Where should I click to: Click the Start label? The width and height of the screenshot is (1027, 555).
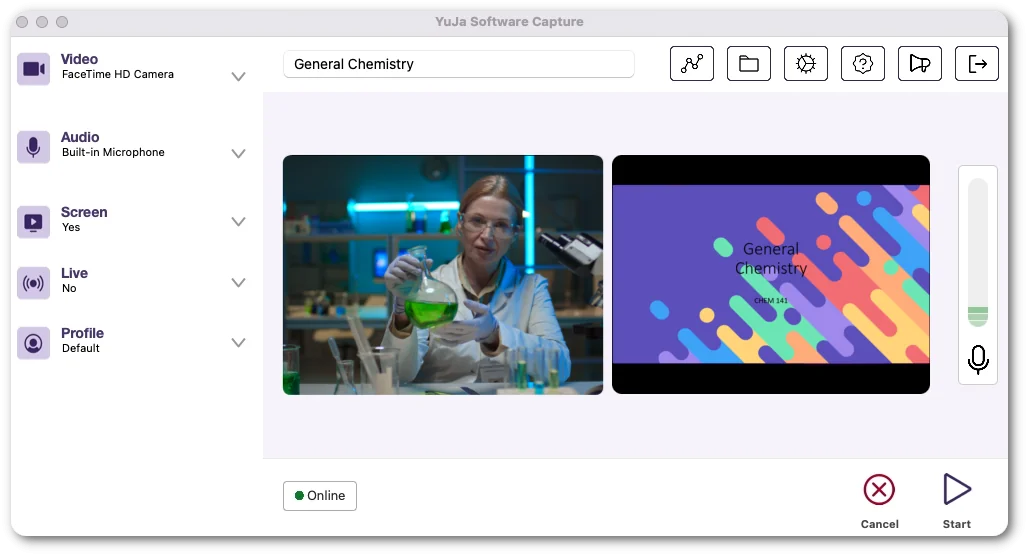tap(957, 524)
